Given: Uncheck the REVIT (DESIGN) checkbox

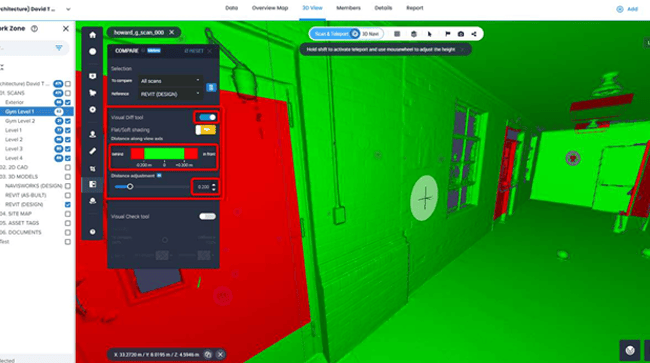Looking at the screenshot, I should (68, 205).
